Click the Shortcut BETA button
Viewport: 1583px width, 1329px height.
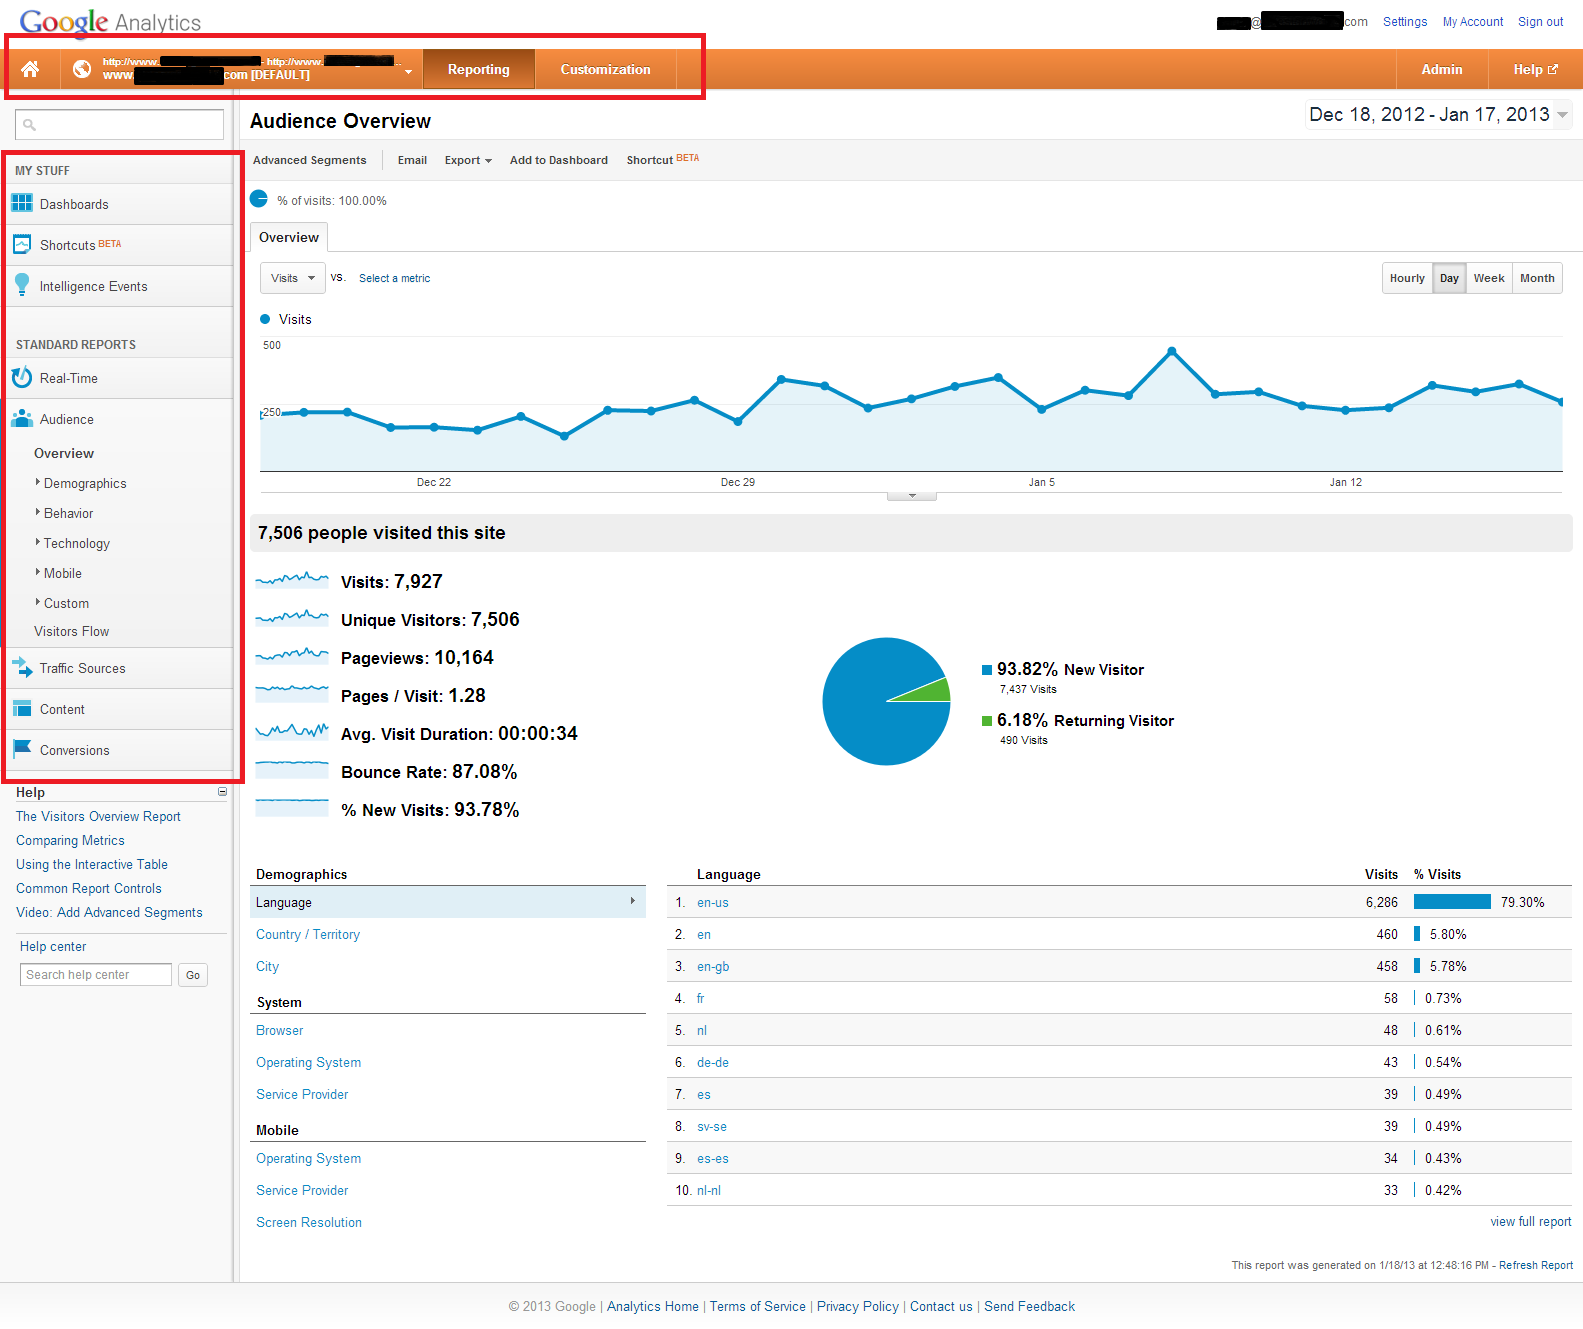pos(663,159)
